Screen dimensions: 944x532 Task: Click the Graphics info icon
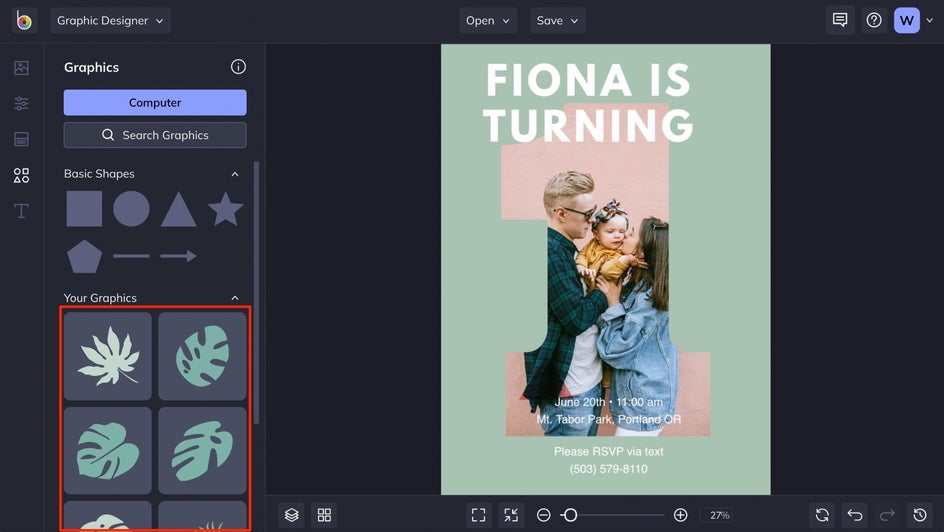[238, 67]
